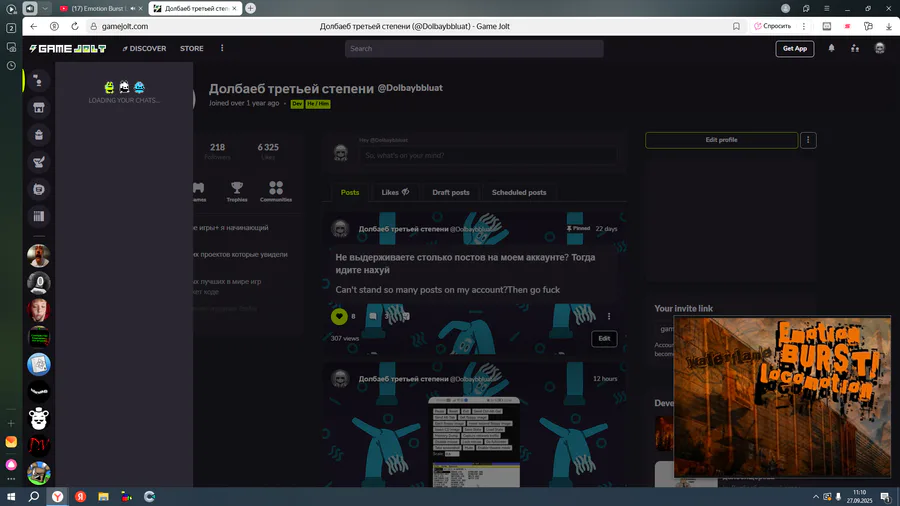Image resolution: width=900 pixels, height=506 pixels.
Task: Open the red scribble community icon in sidebar
Action: pos(38,446)
